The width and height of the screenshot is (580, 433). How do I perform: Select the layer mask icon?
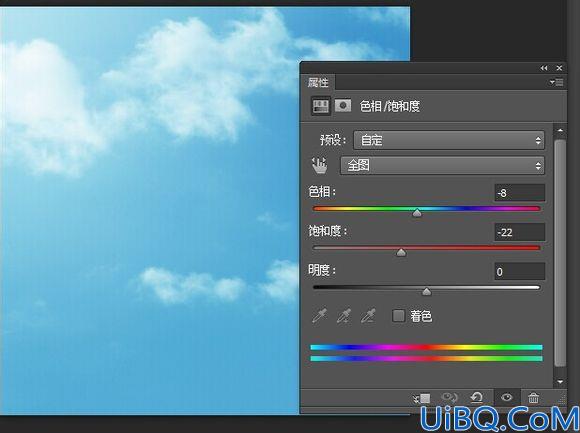coord(343,106)
